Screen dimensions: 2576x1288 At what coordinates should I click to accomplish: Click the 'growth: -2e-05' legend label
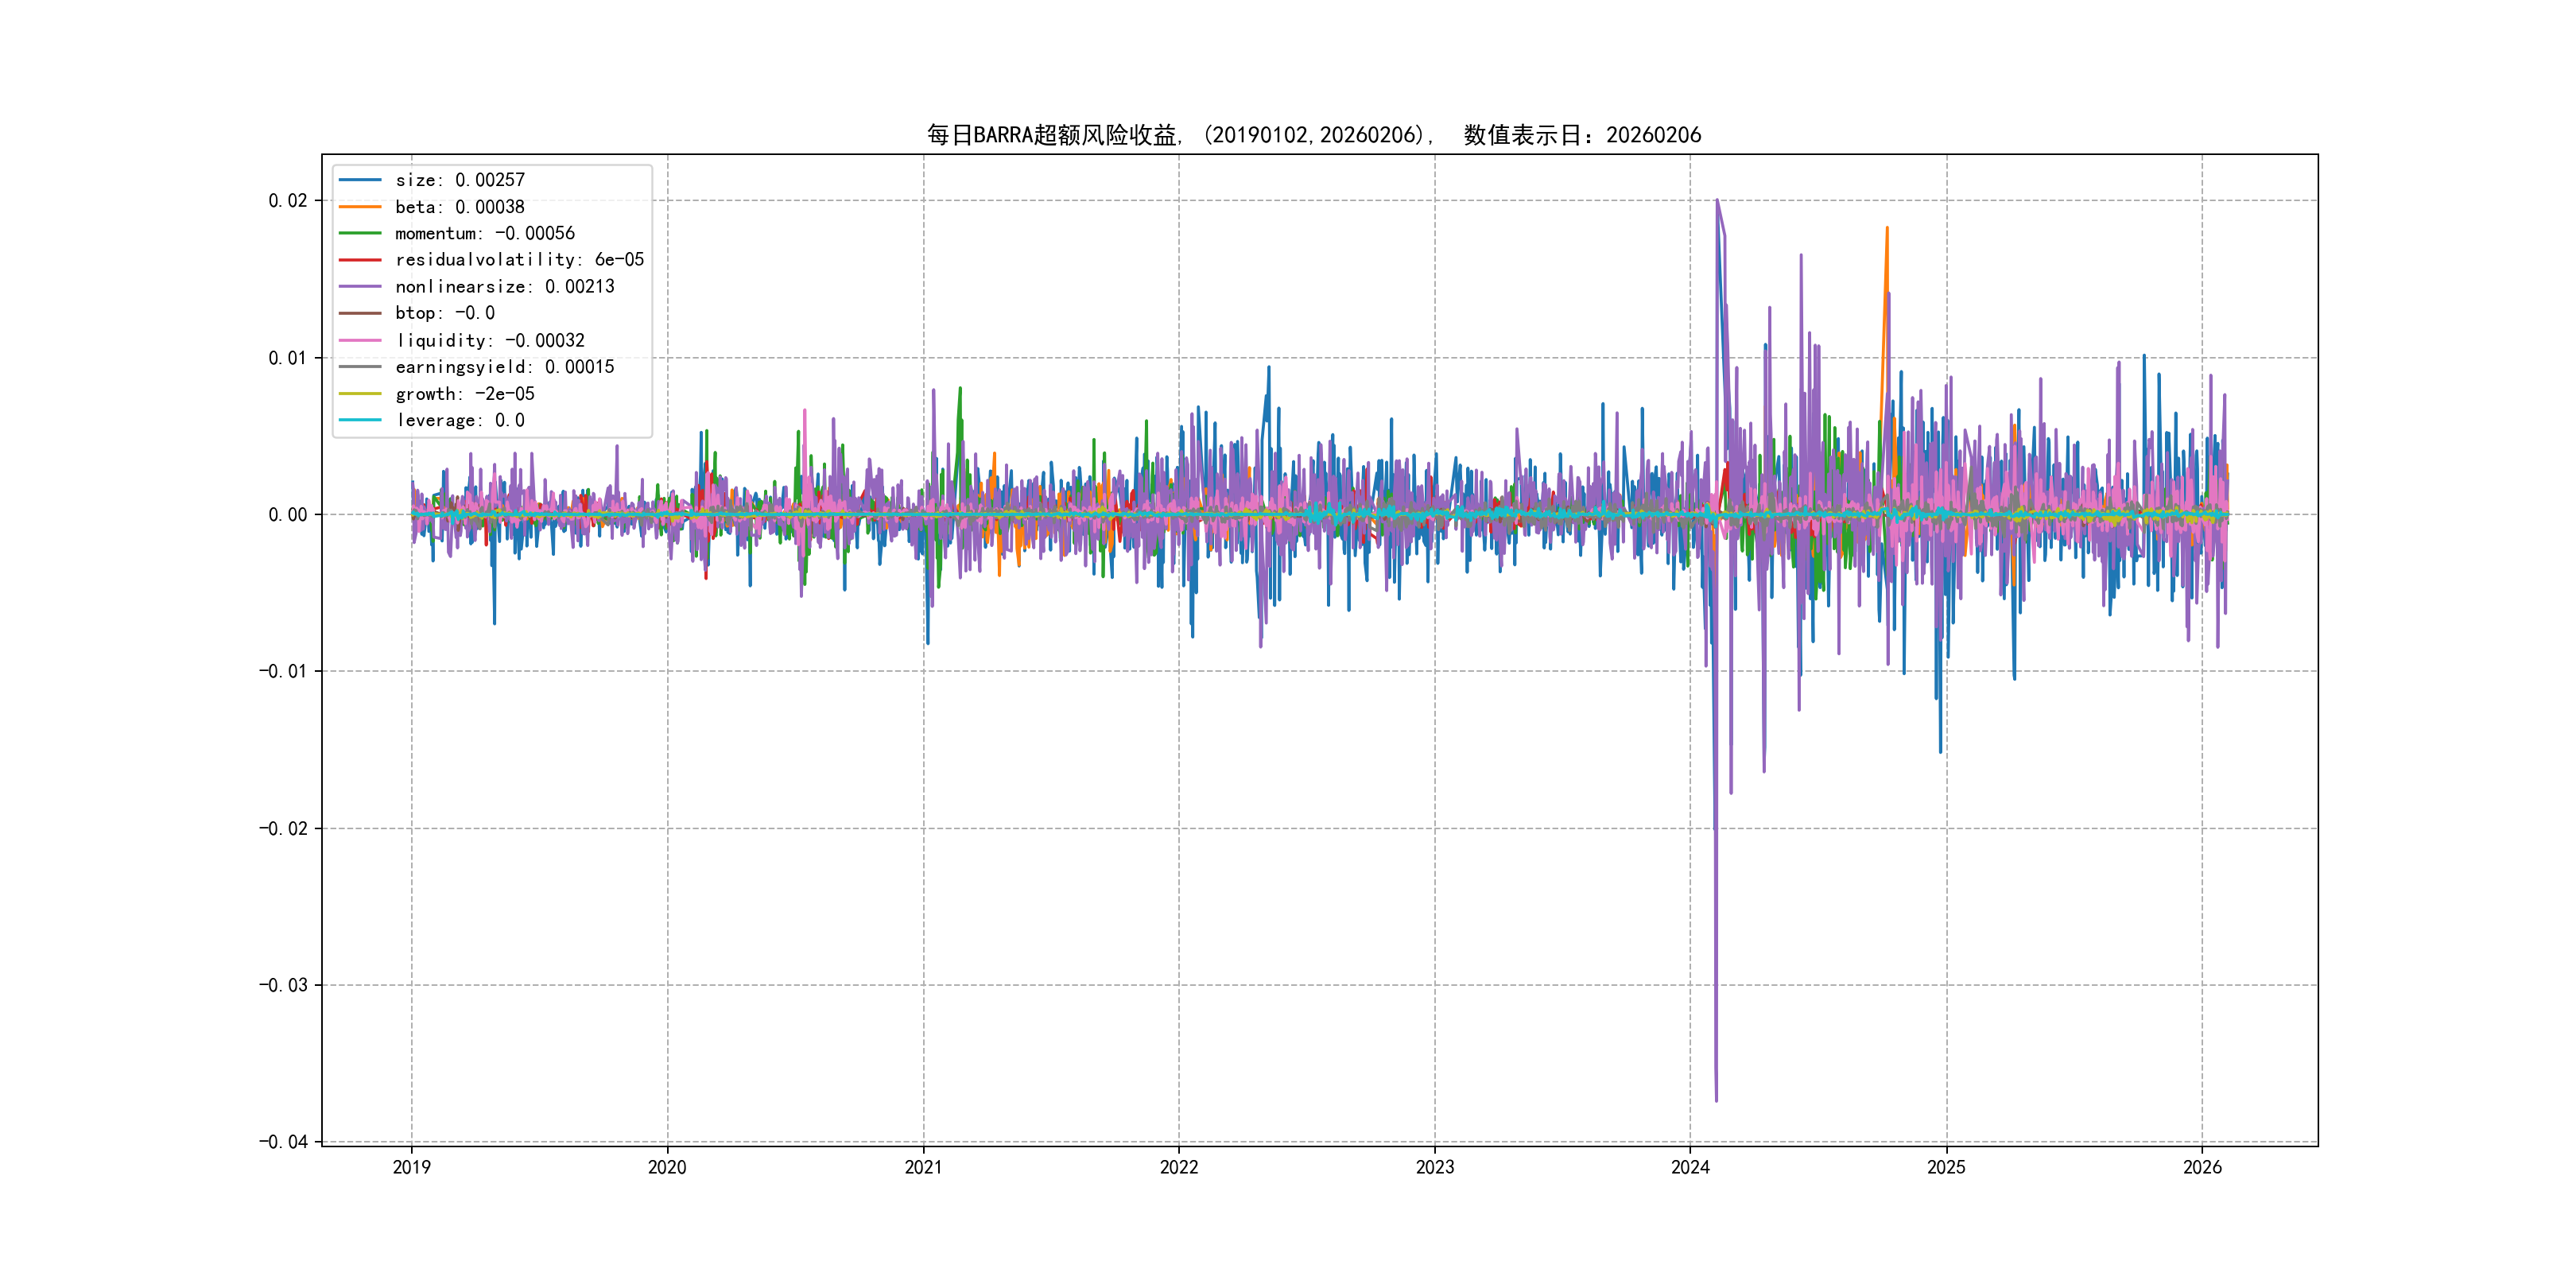[464, 394]
